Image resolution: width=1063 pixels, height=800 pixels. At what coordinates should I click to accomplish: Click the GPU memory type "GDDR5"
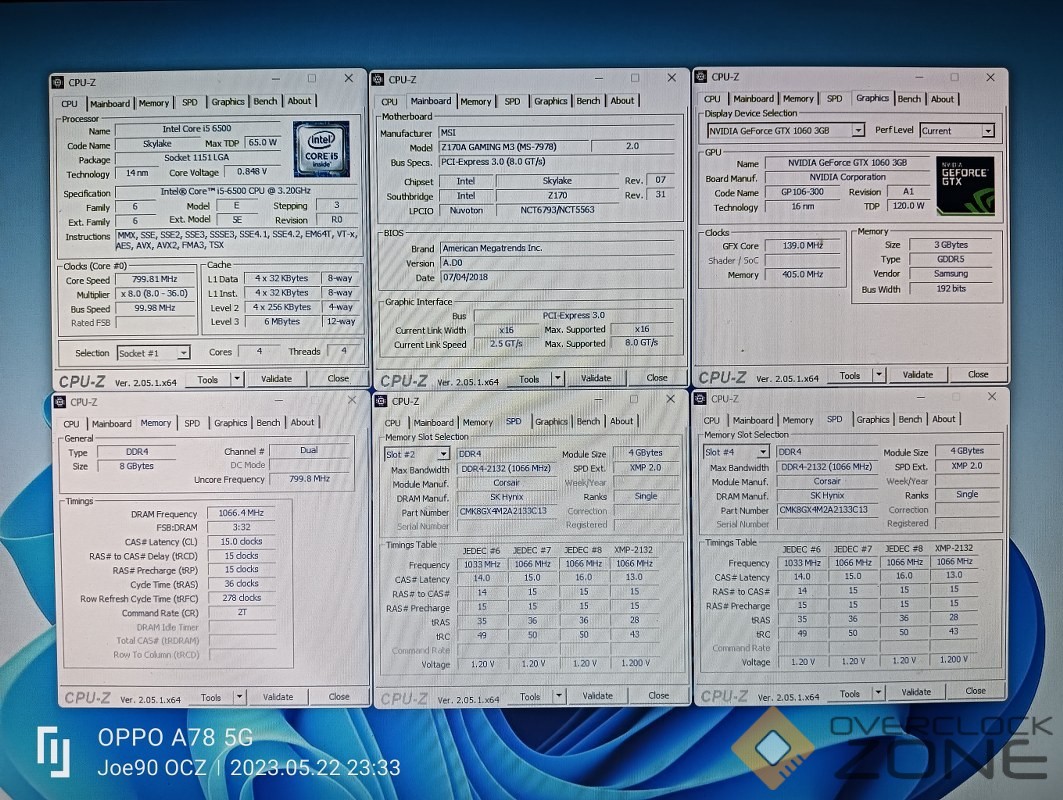click(x=951, y=259)
